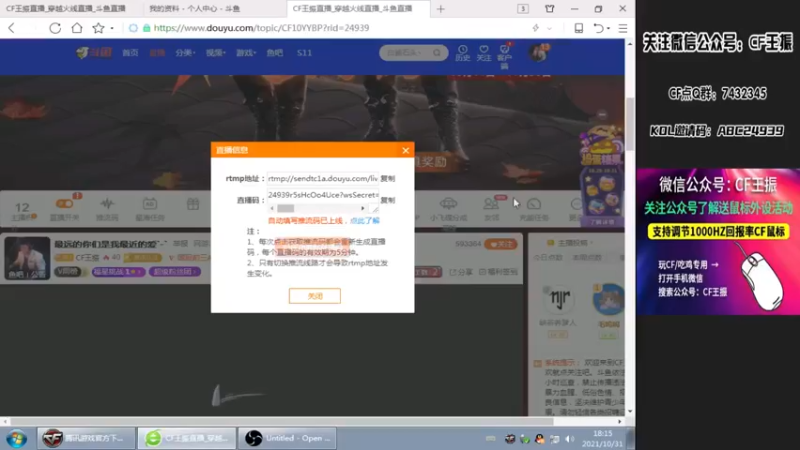Viewport: 800px width, 450px height.
Task: Expand 分类 navigation dropdown
Action: click(185, 53)
